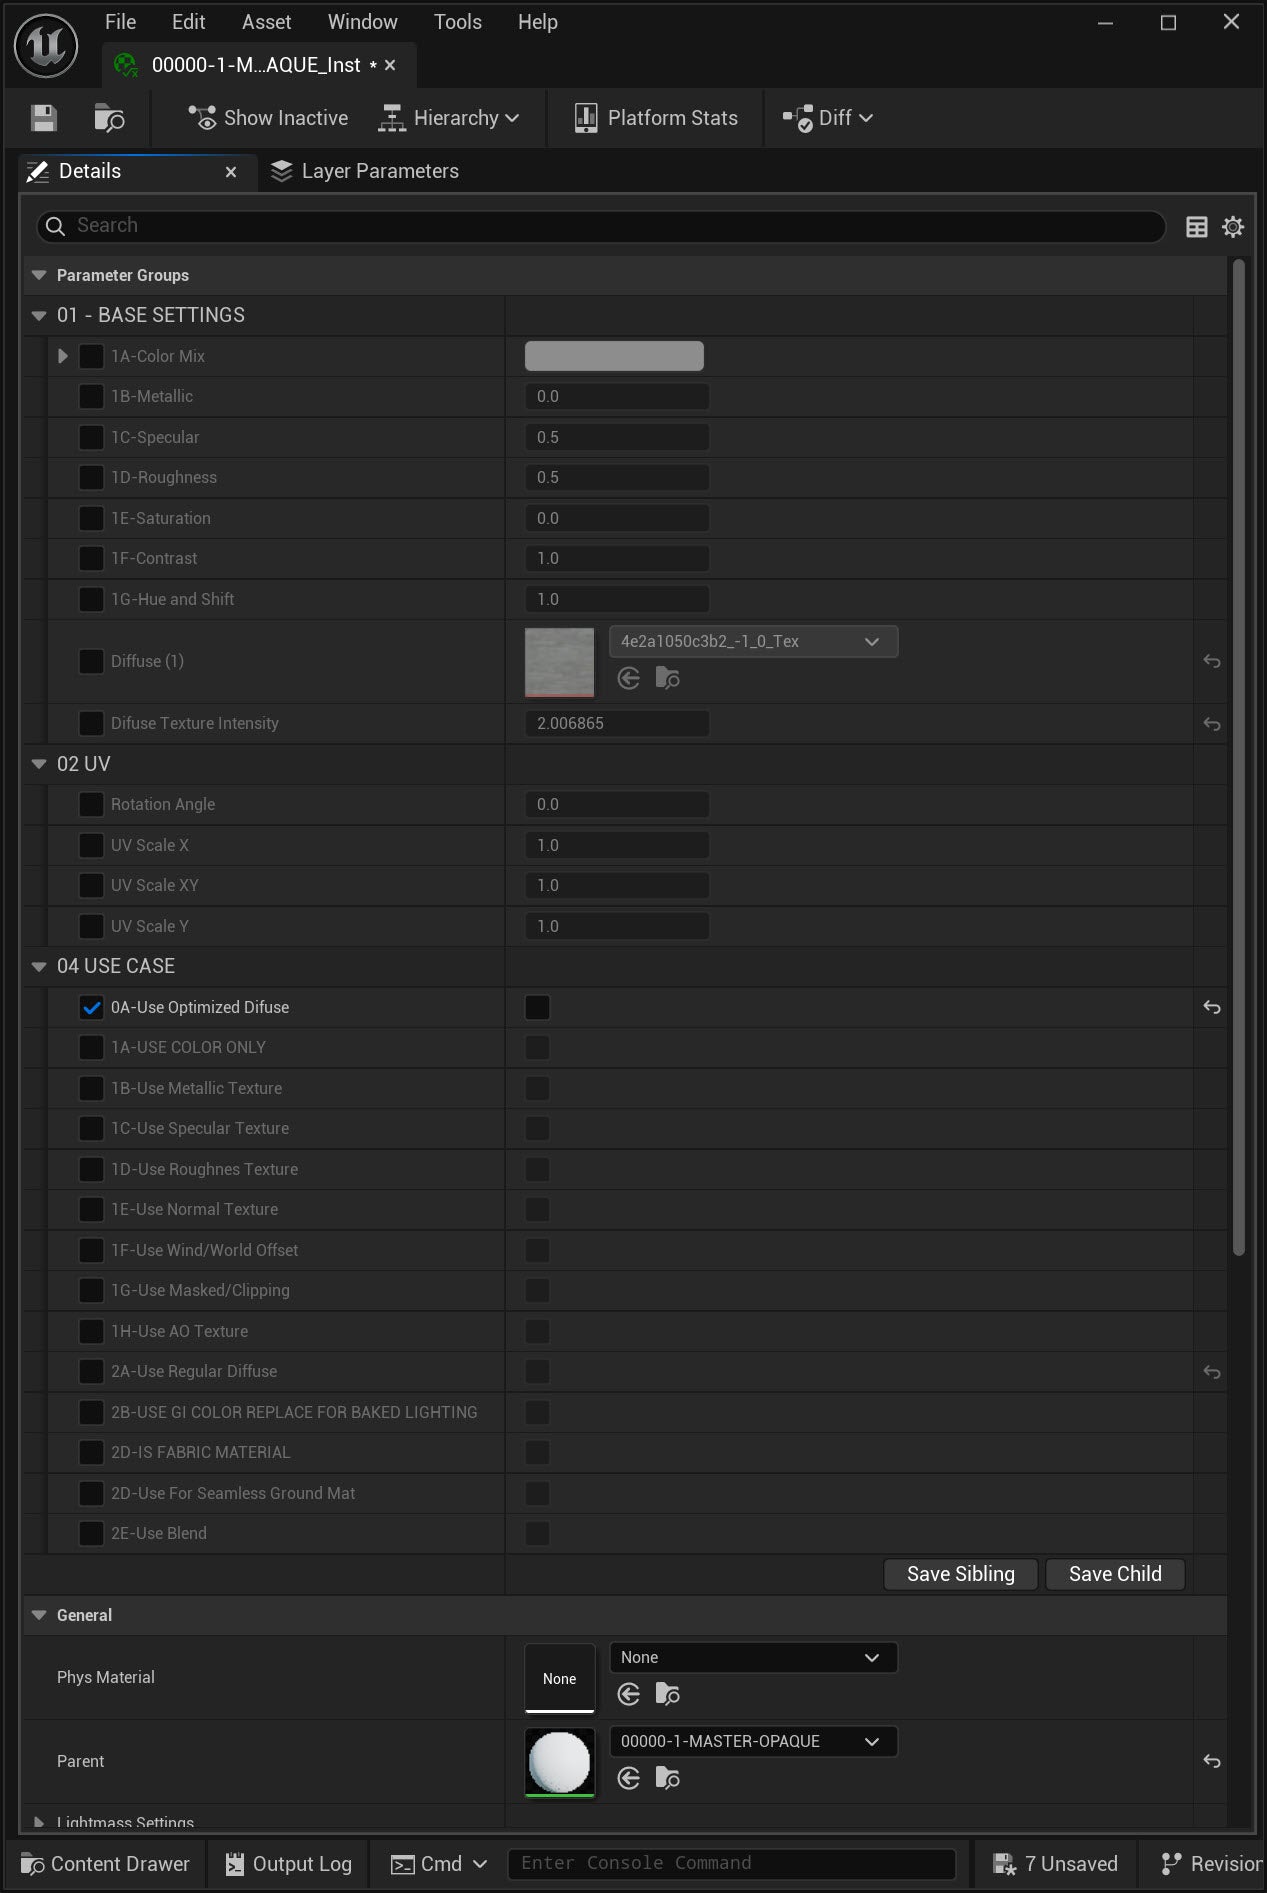1267x1893 pixels.
Task: Uncheck 0A-Use Optimized Difuse override checkbox
Action: (91, 1008)
